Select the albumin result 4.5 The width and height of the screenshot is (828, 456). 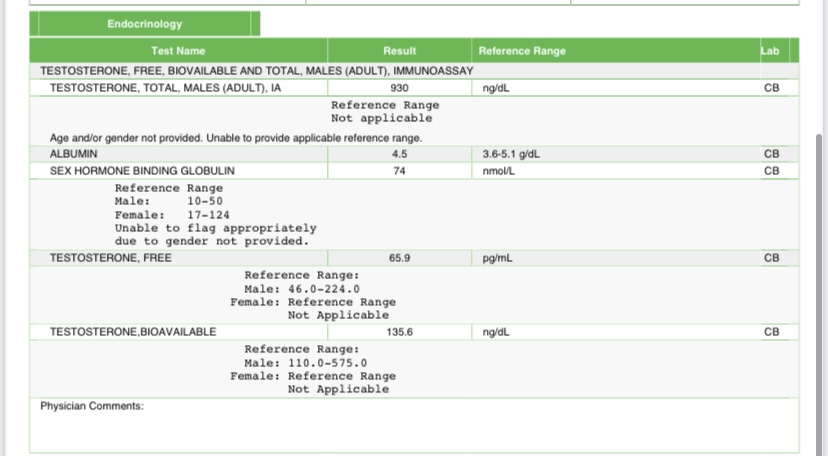point(399,154)
